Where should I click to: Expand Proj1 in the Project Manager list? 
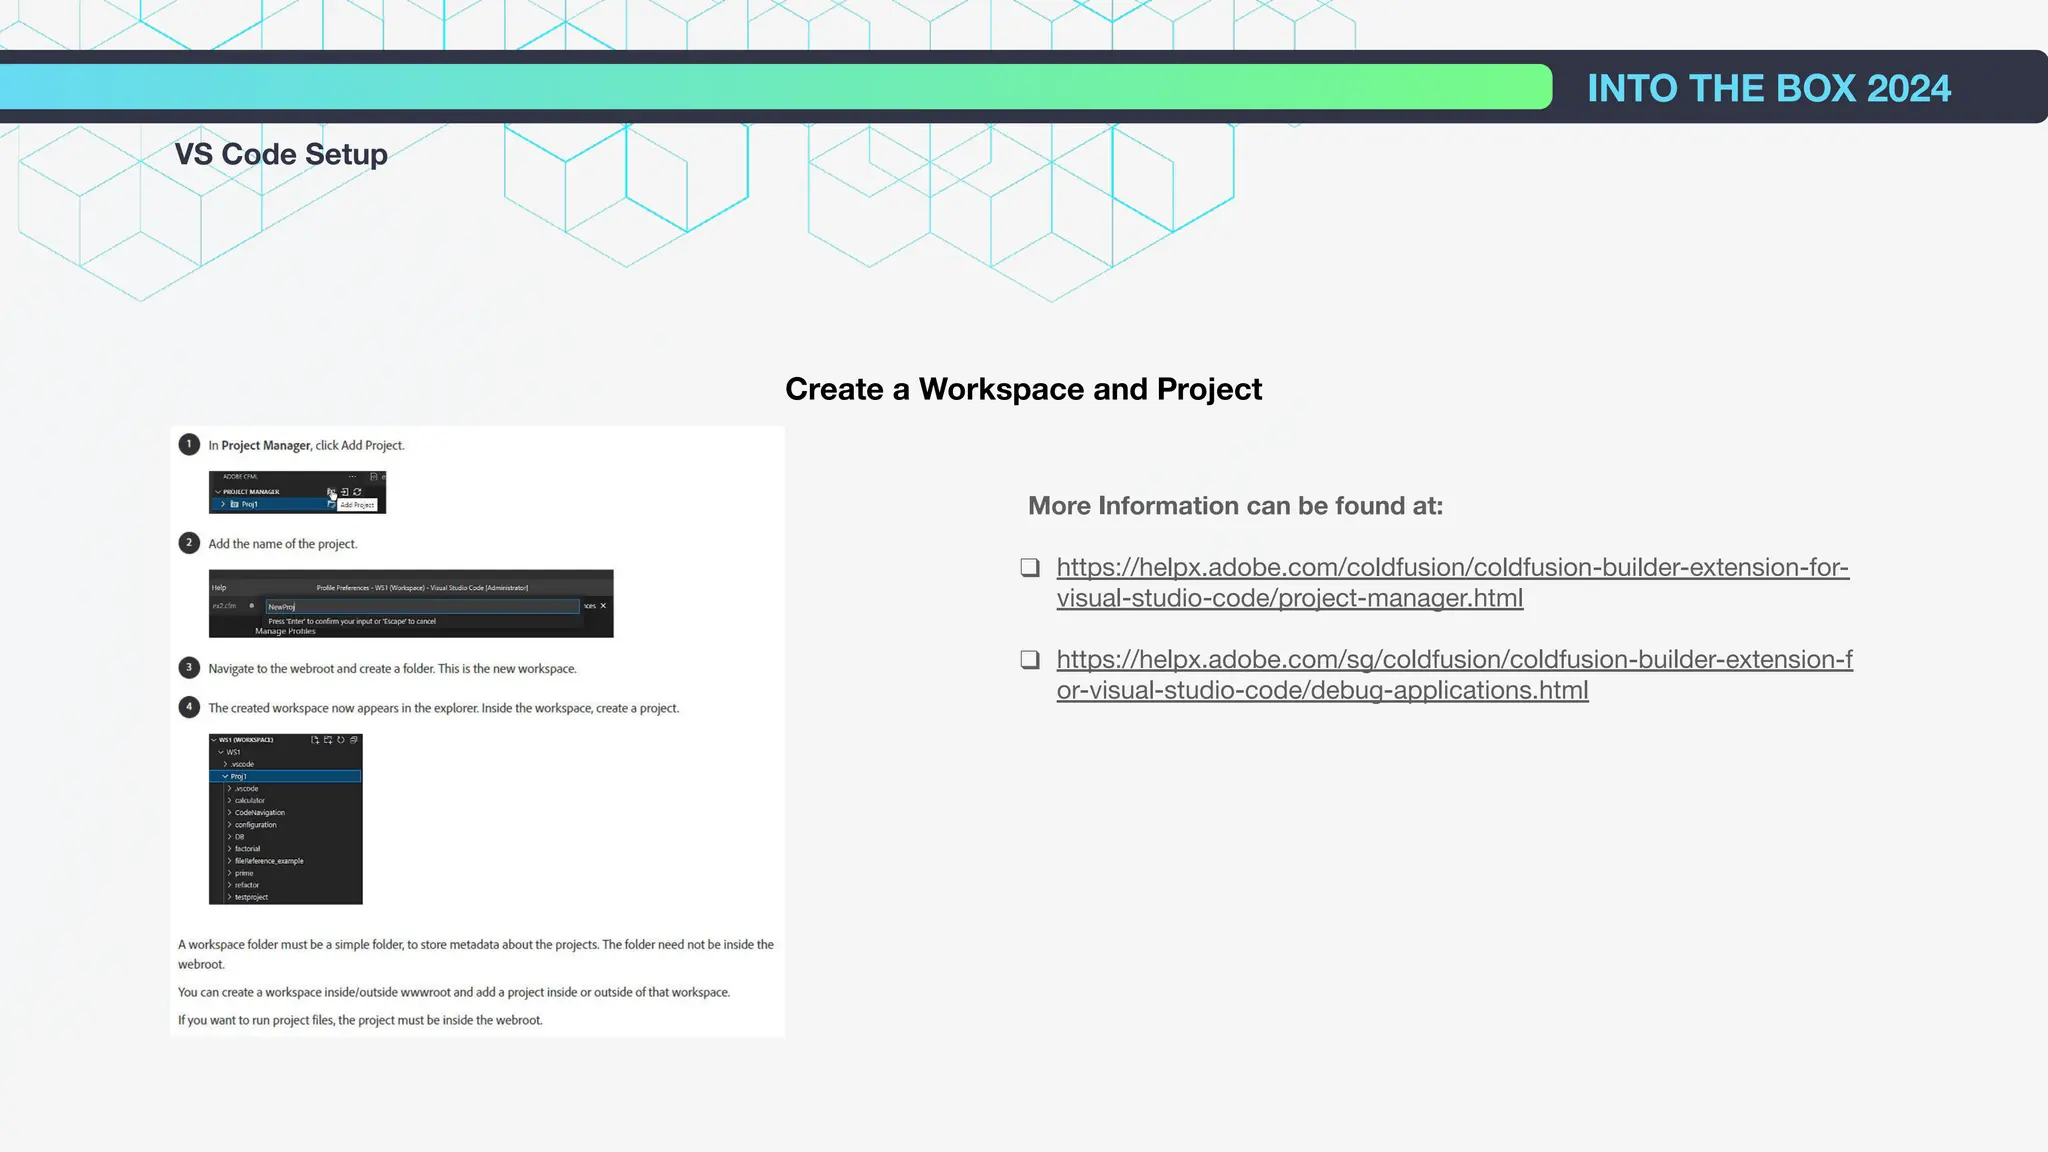223,504
